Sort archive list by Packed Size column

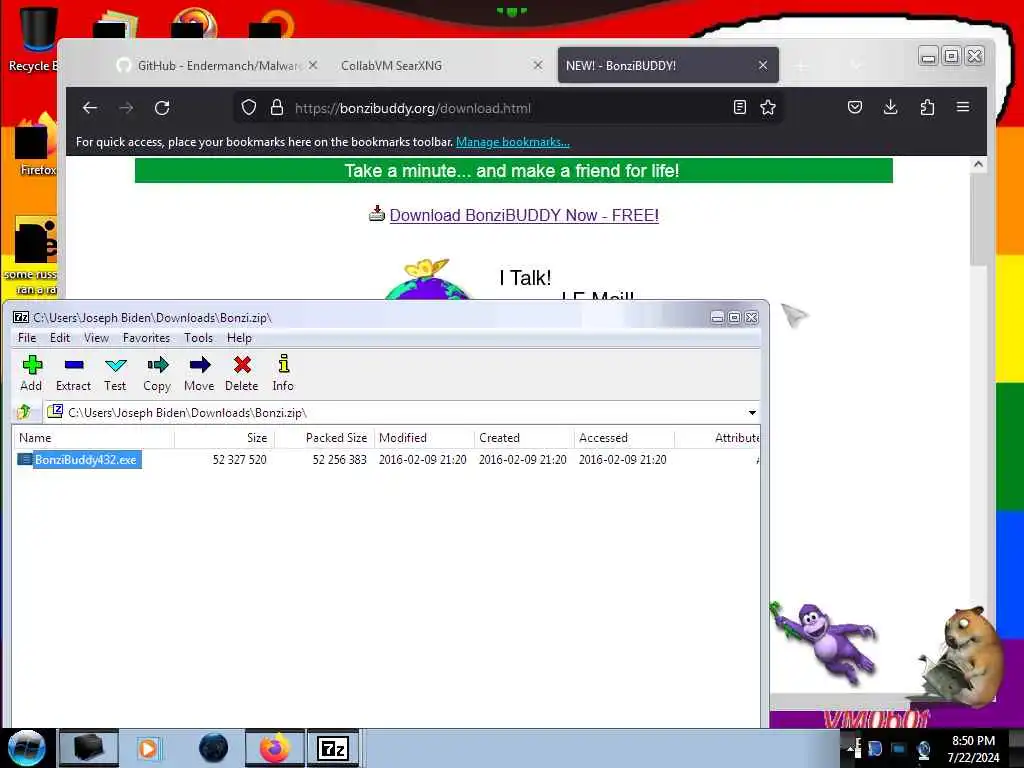pos(324,438)
